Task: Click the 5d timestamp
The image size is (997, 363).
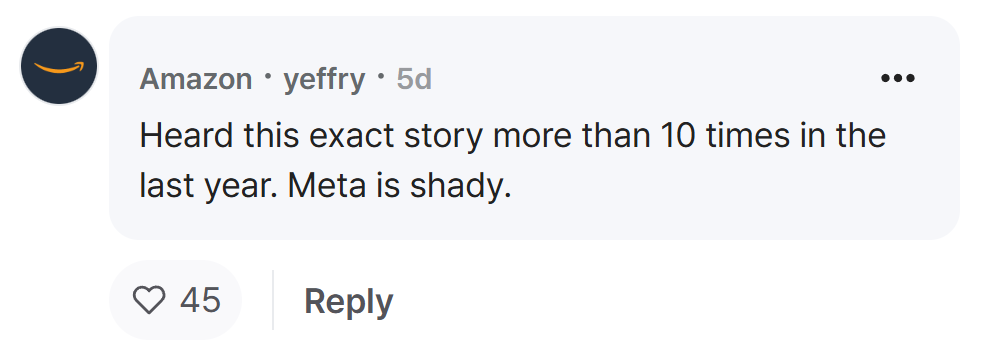Action: (x=414, y=79)
